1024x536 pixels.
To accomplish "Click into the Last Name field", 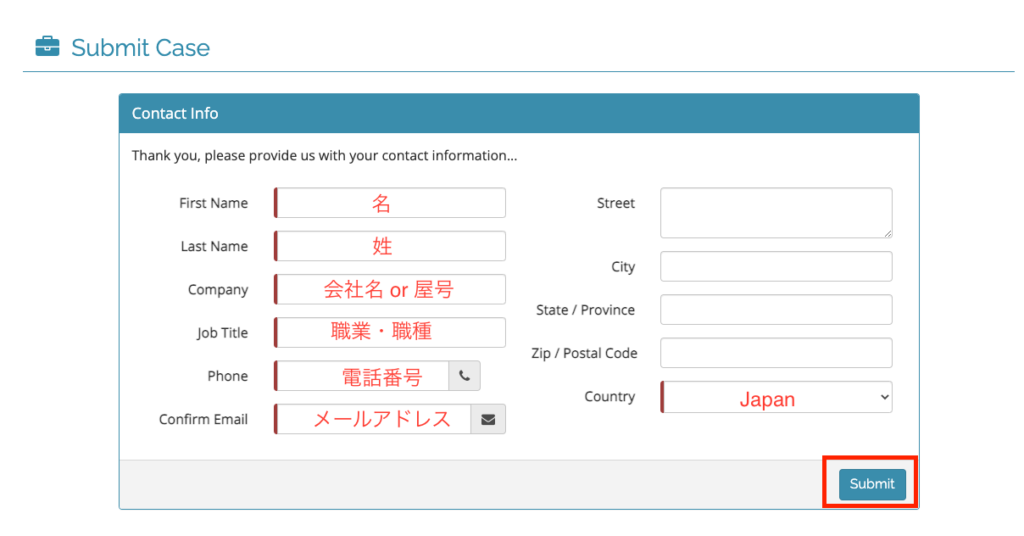I will pos(390,246).
